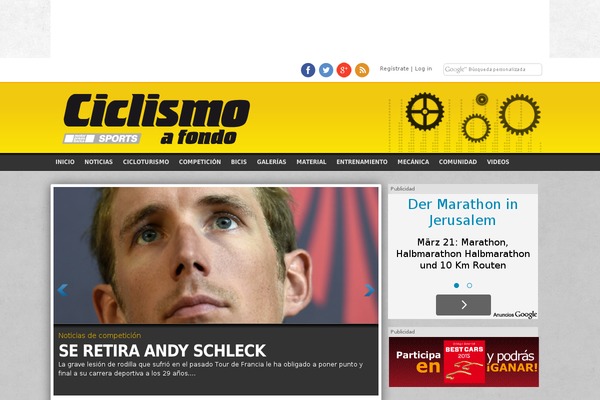This screenshot has width=600, height=400.
Task: Open the Noticias menu item
Action: (x=98, y=162)
